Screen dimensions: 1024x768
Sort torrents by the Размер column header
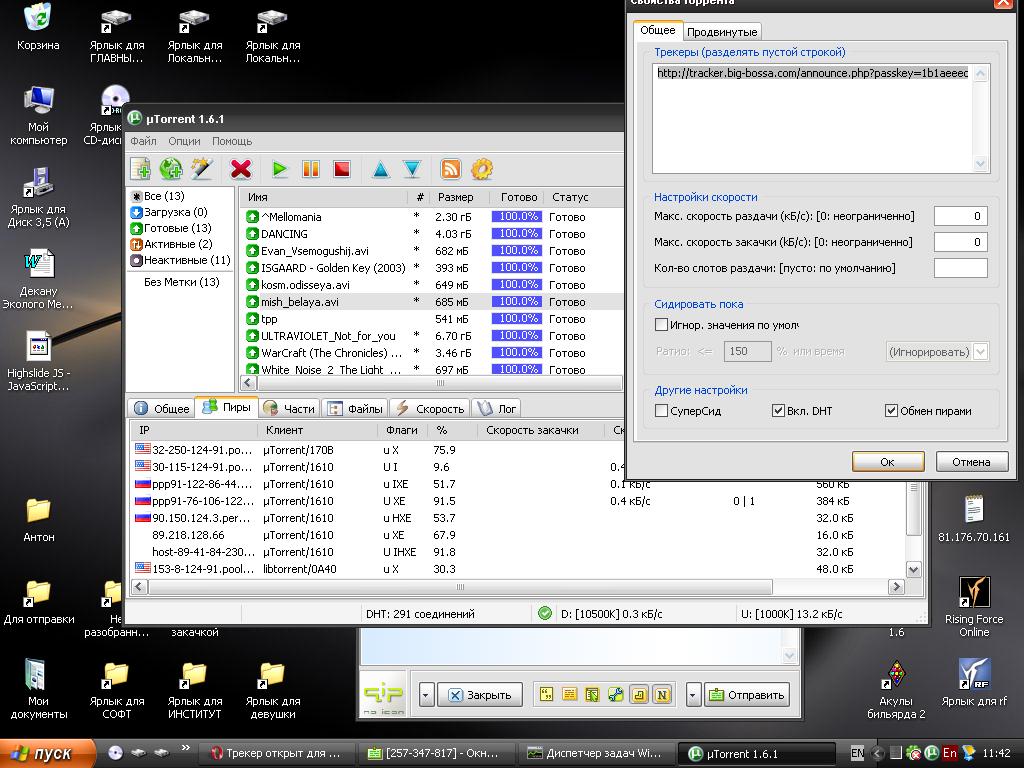click(456, 197)
